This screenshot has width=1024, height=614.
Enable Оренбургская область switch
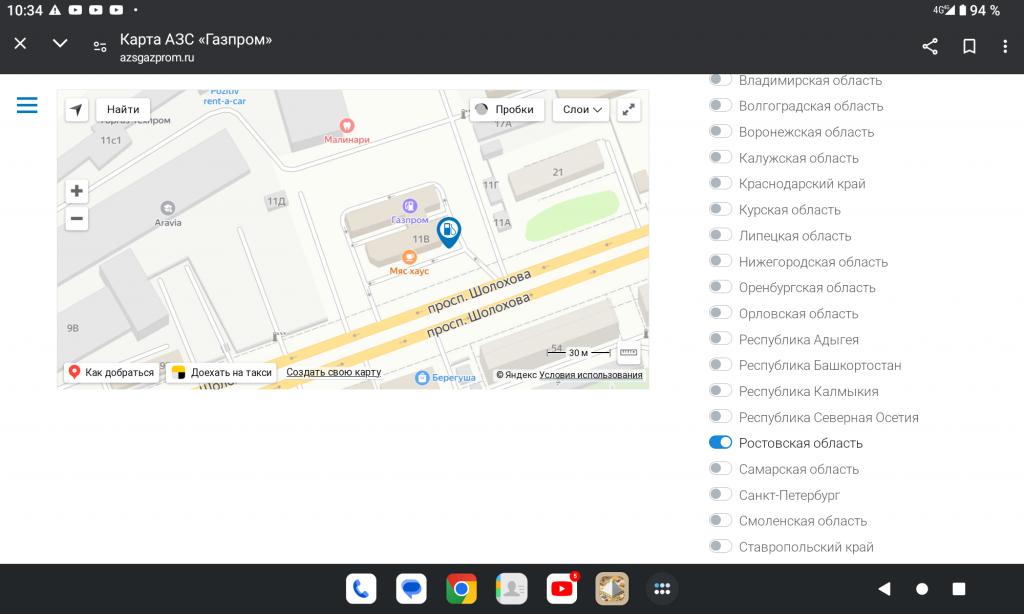720,287
